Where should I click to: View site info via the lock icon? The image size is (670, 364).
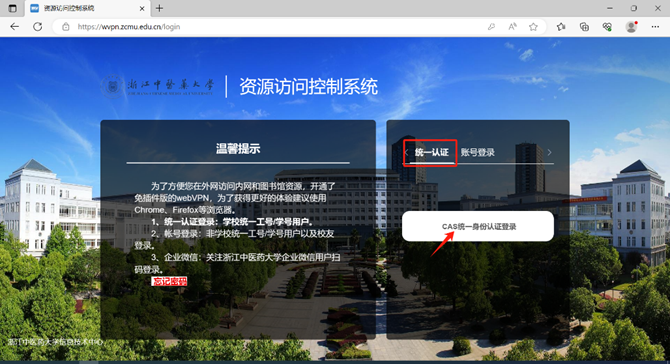[x=66, y=26]
